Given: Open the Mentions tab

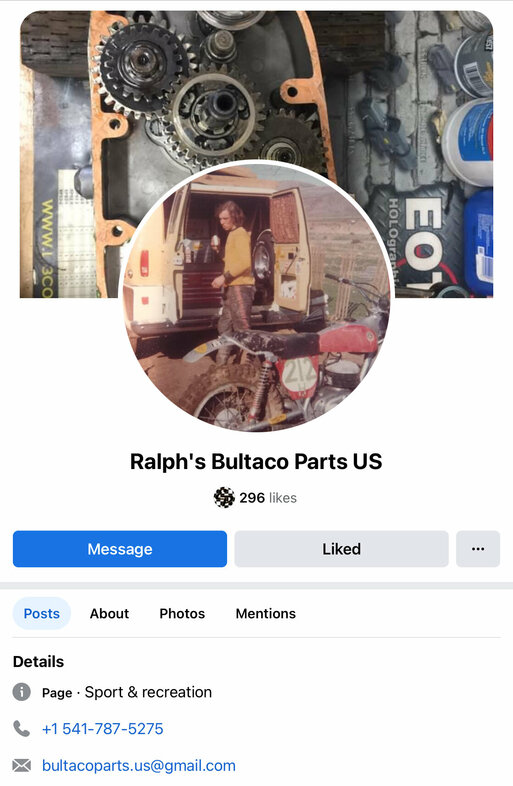Looking at the screenshot, I should click(x=266, y=614).
